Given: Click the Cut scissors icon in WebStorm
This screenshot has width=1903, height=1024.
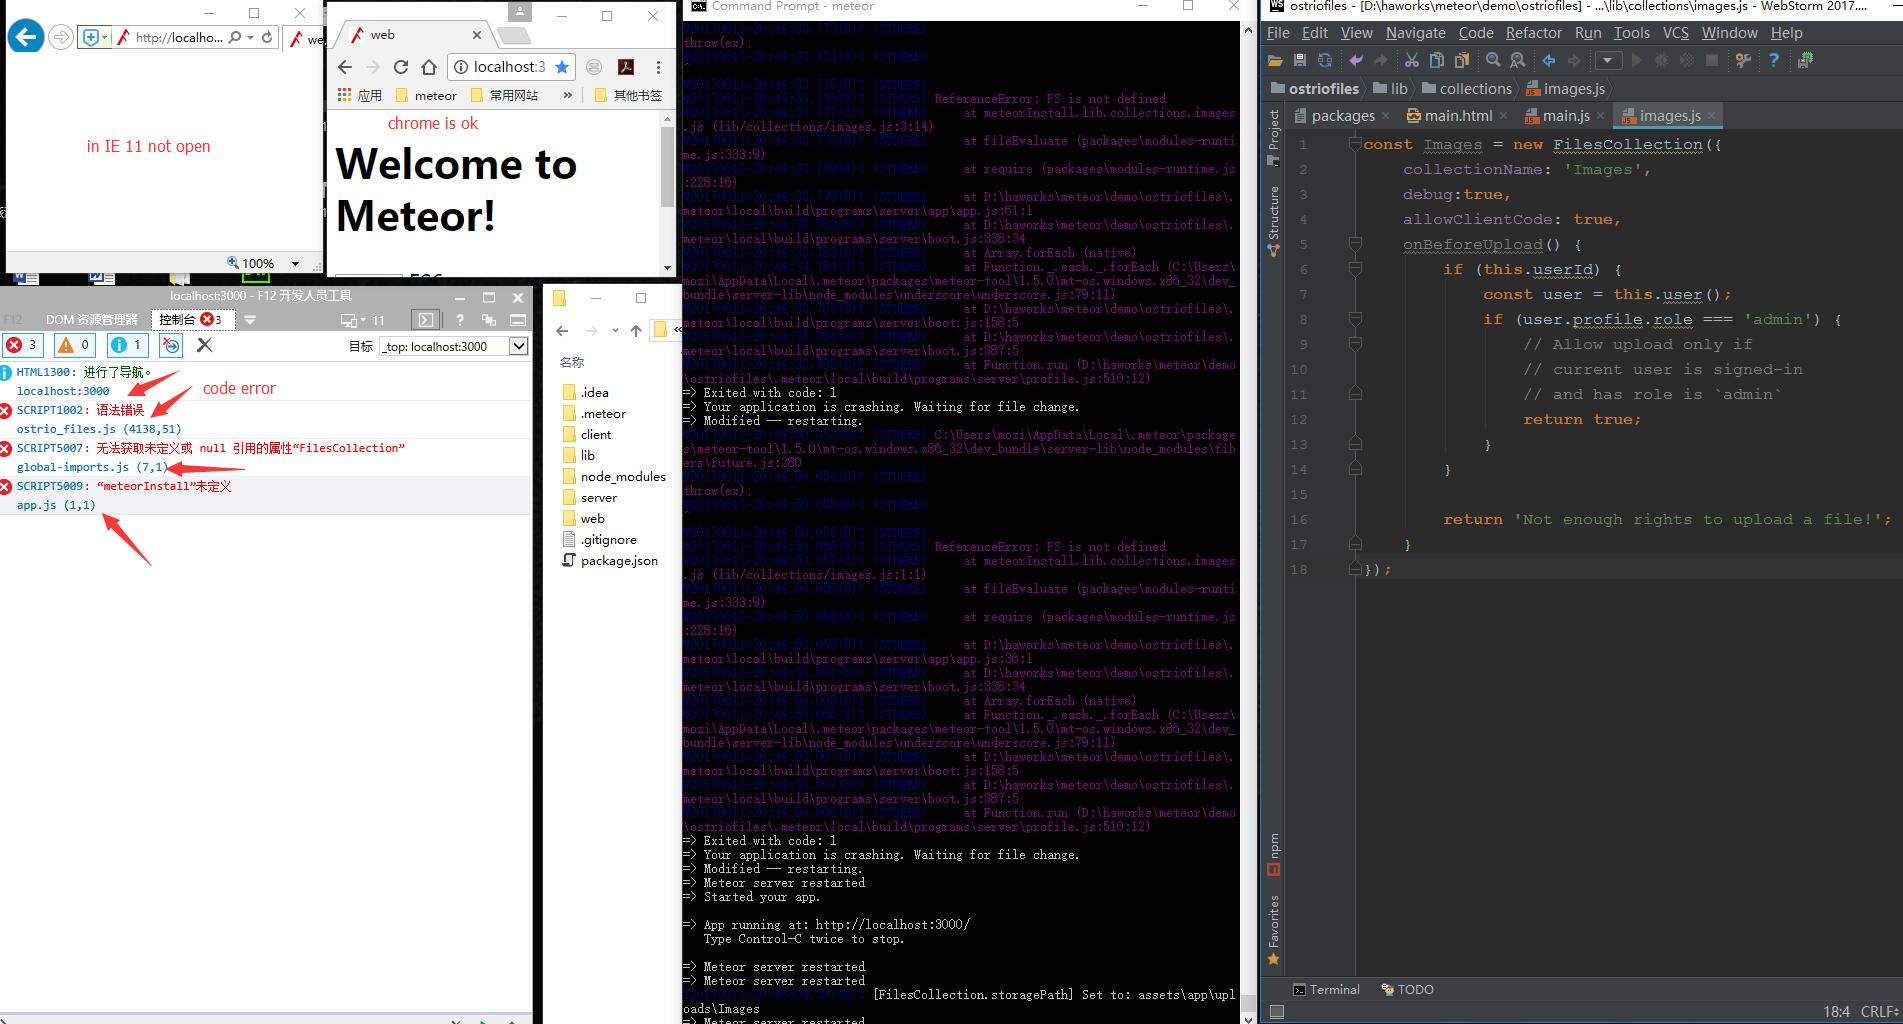Looking at the screenshot, I should coord(1412,61).
